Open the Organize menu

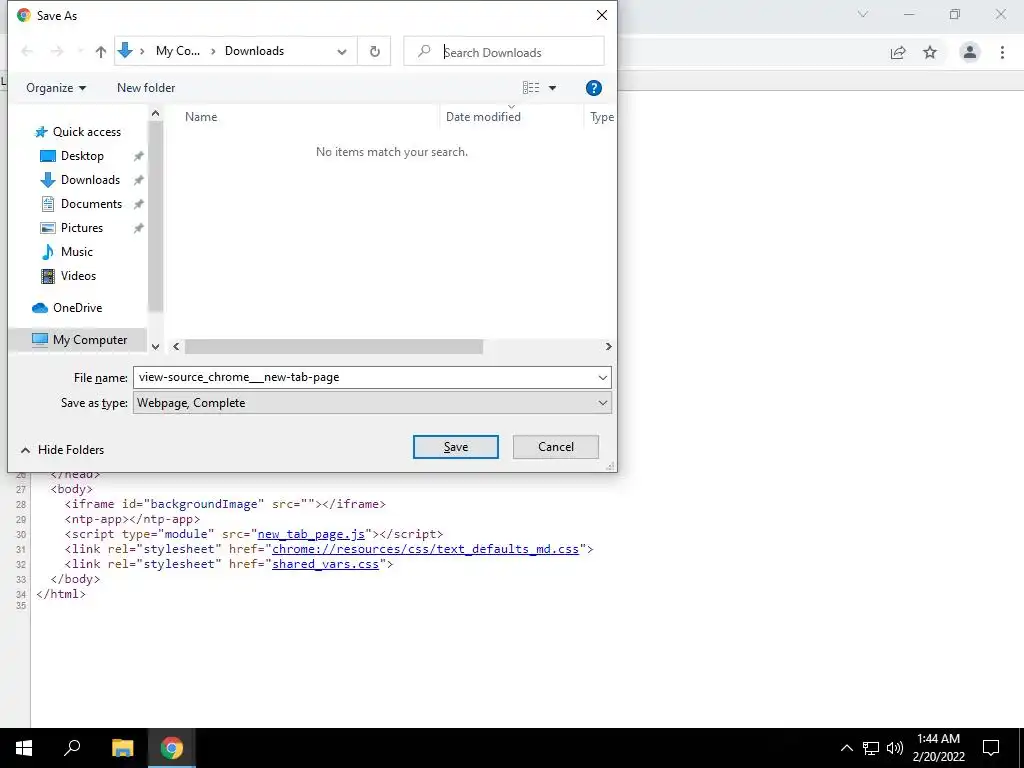pos(56,88)
